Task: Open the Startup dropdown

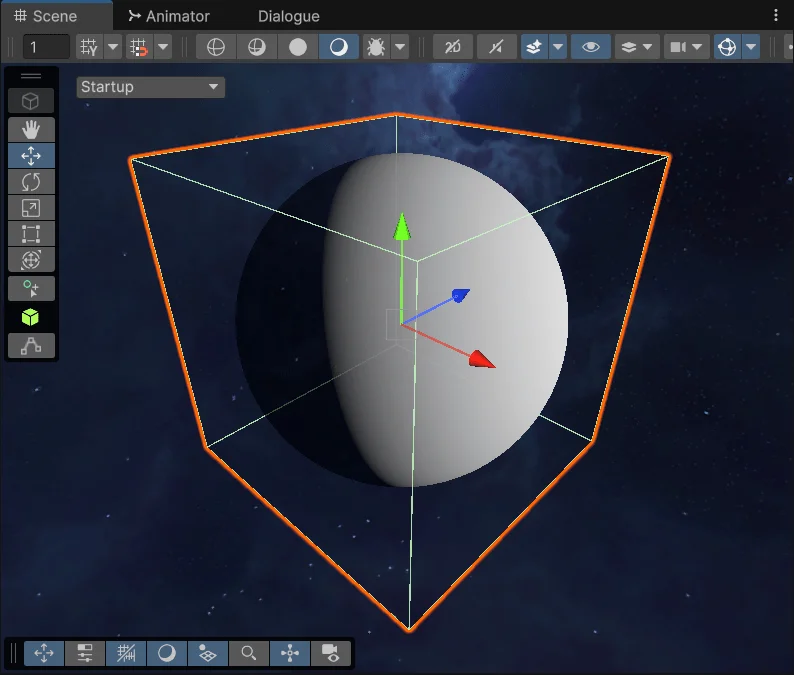Action: point(150,87)
